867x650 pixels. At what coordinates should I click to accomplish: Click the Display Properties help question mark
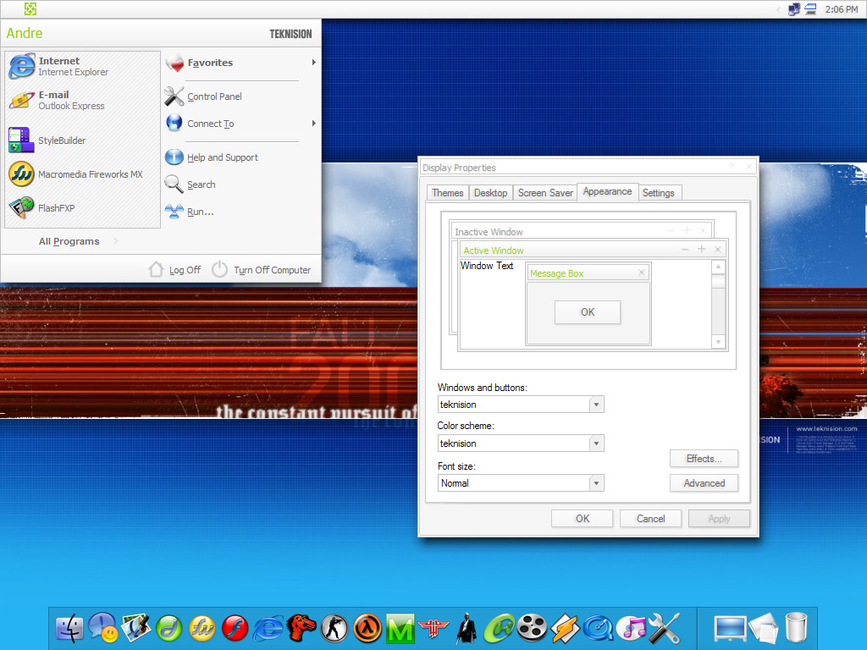click(732, 166)
